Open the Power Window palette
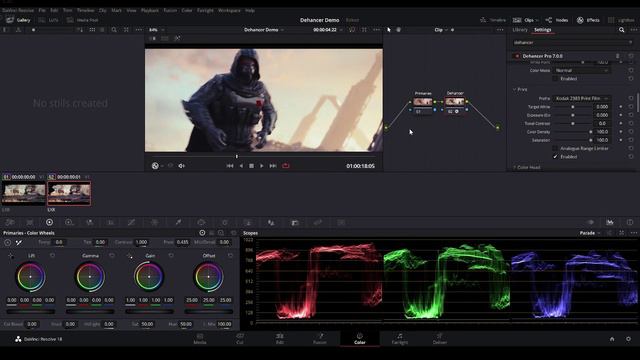 202,222
